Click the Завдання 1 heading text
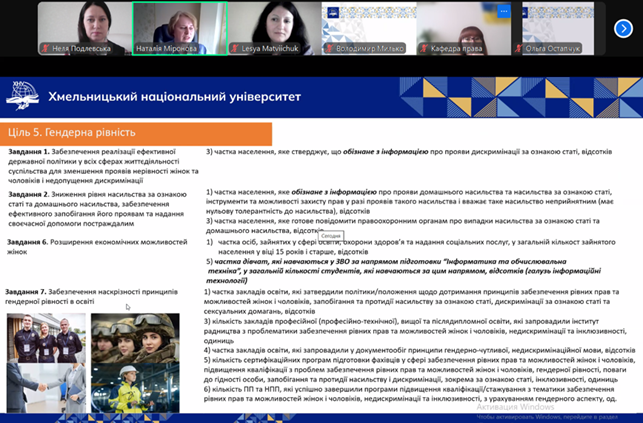 click(x=29, y=152)
